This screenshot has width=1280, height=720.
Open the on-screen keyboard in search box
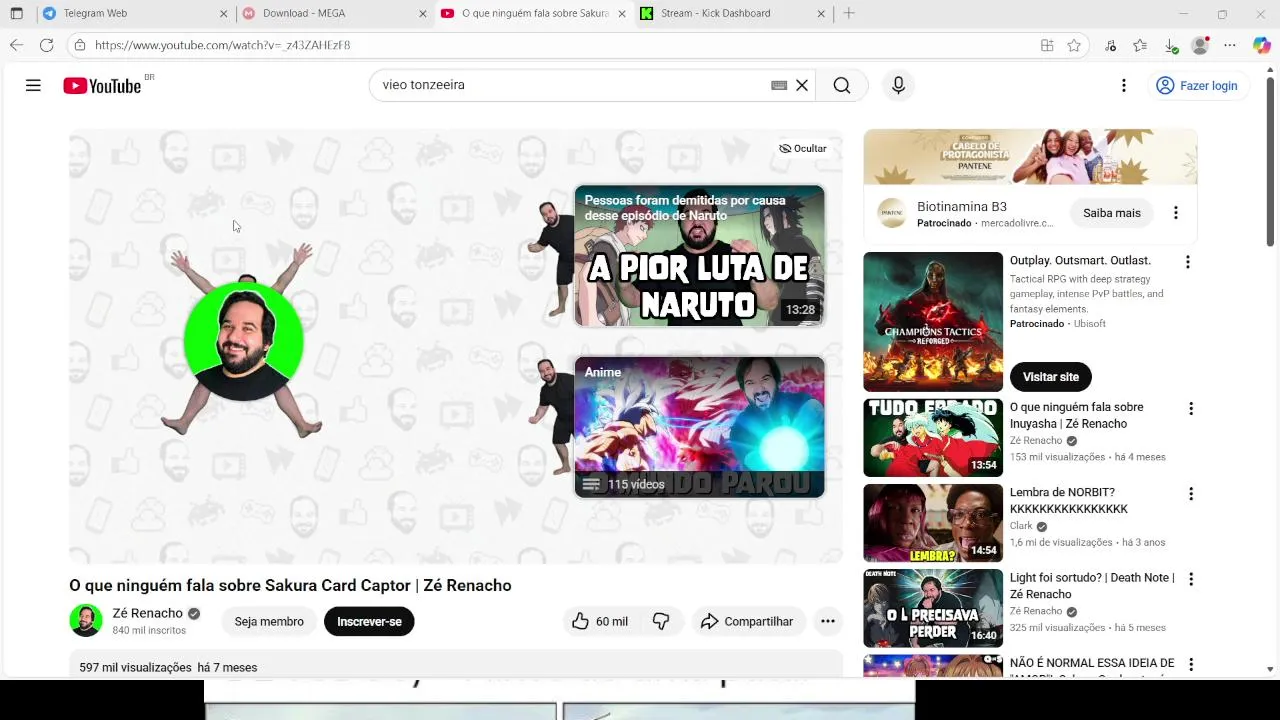point(779,86)
